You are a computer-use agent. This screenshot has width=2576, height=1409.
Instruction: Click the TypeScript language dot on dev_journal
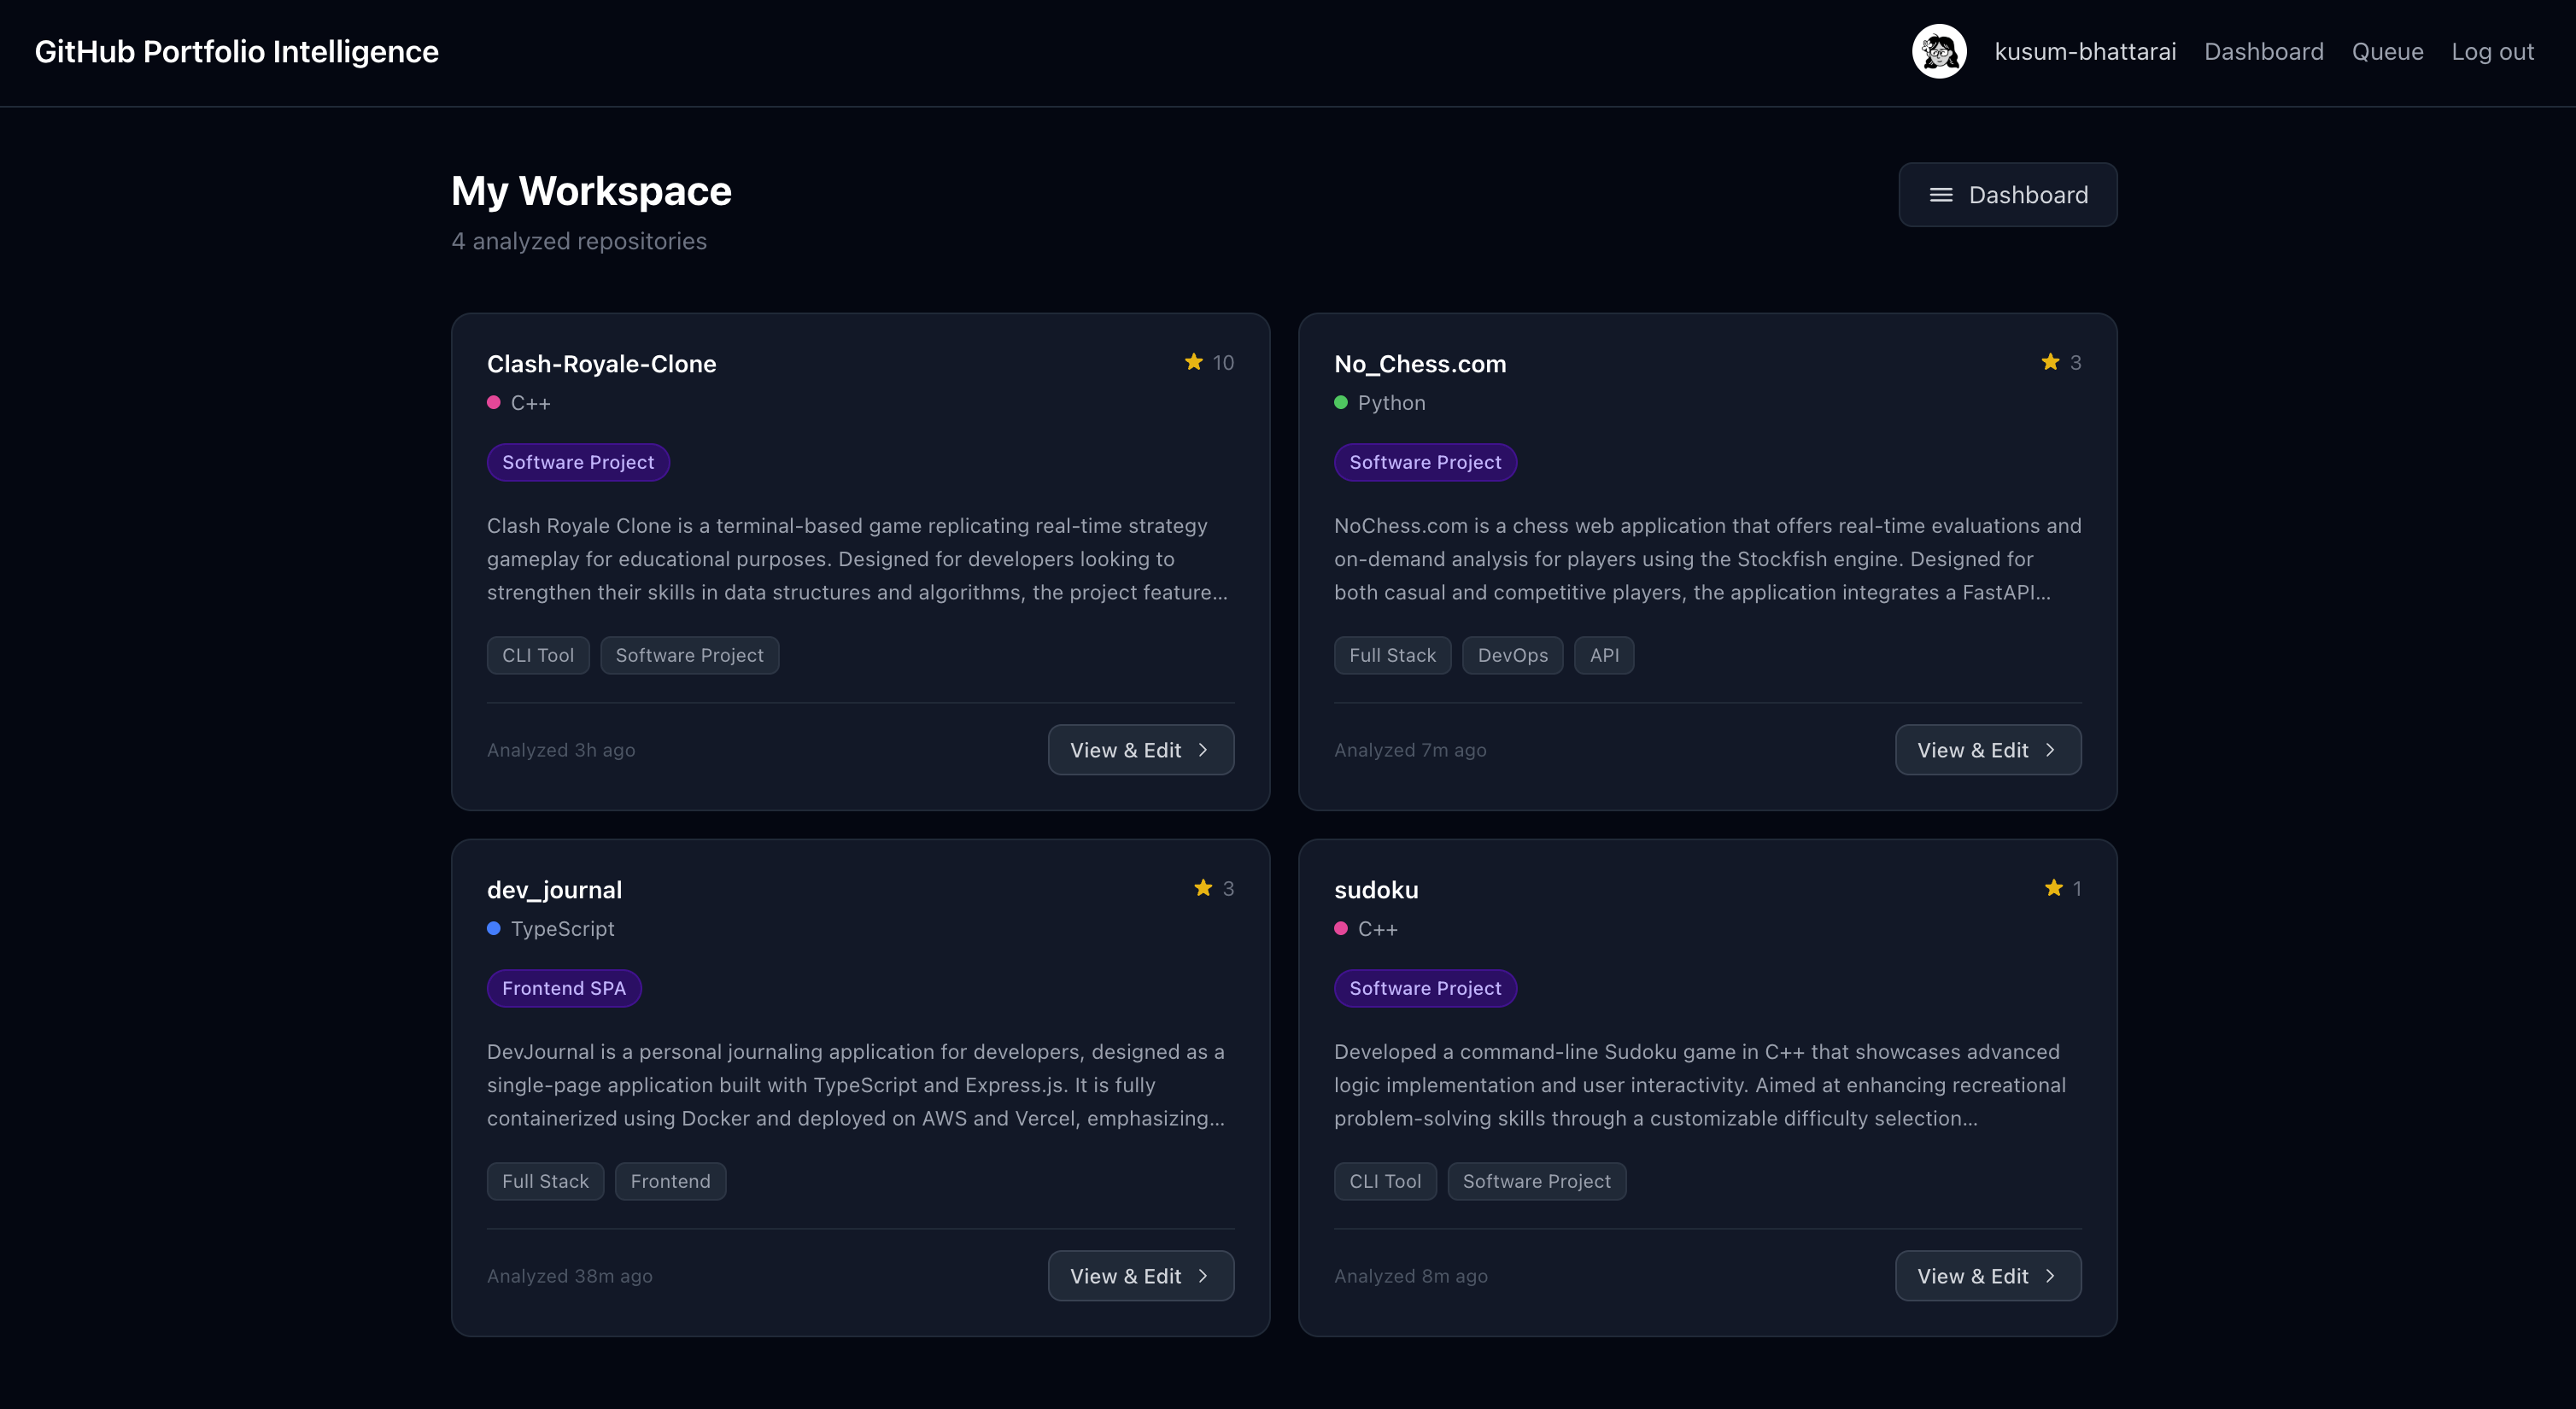pyautogui.click(x=494, y=929)
